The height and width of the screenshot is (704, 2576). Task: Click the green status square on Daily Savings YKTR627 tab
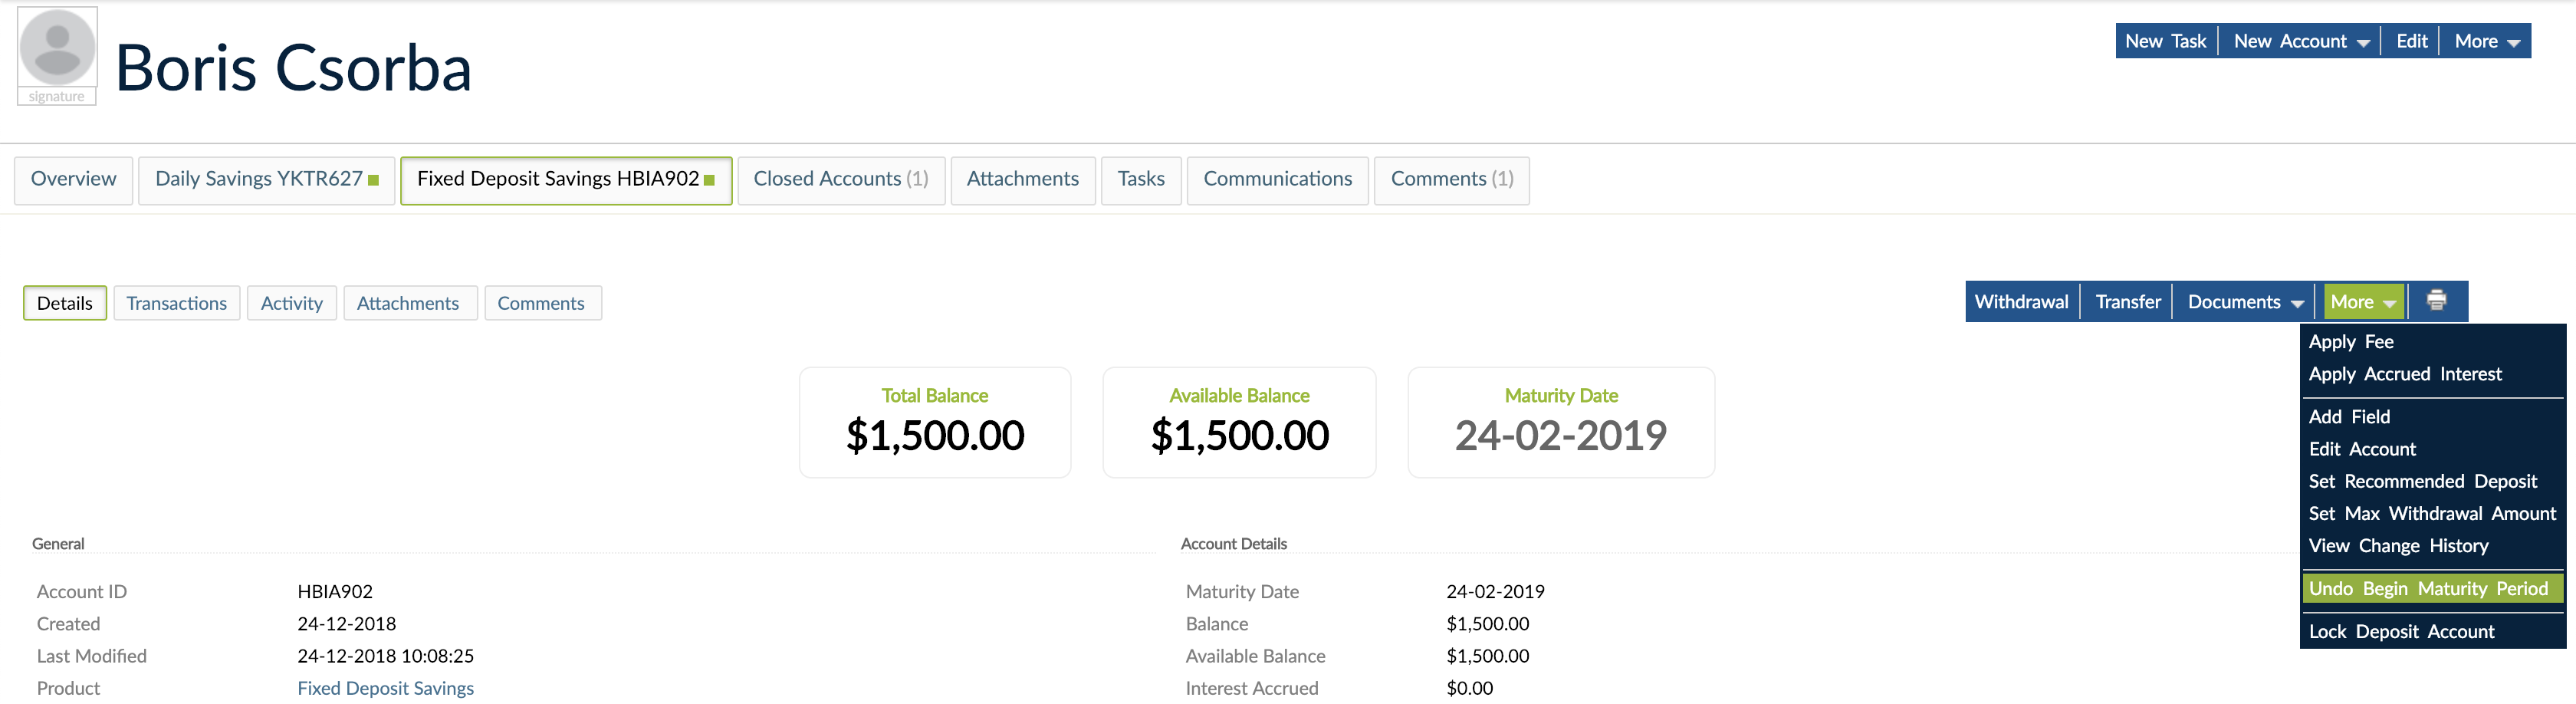pos(373,180)
